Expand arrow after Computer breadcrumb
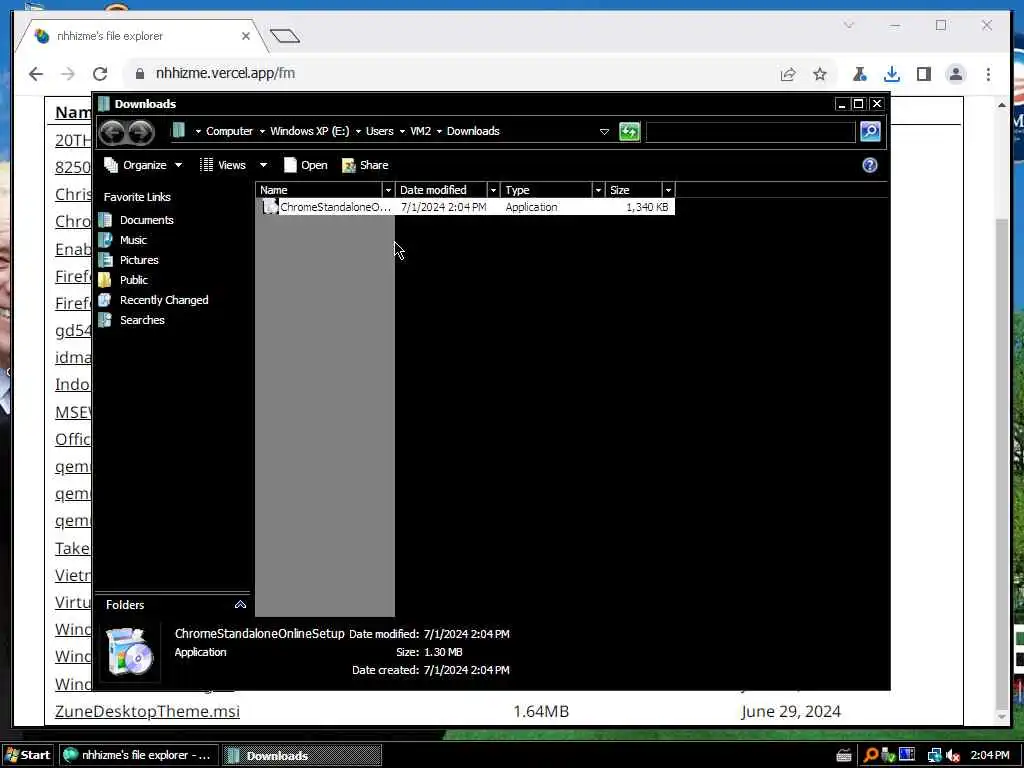 pos(262,131)
